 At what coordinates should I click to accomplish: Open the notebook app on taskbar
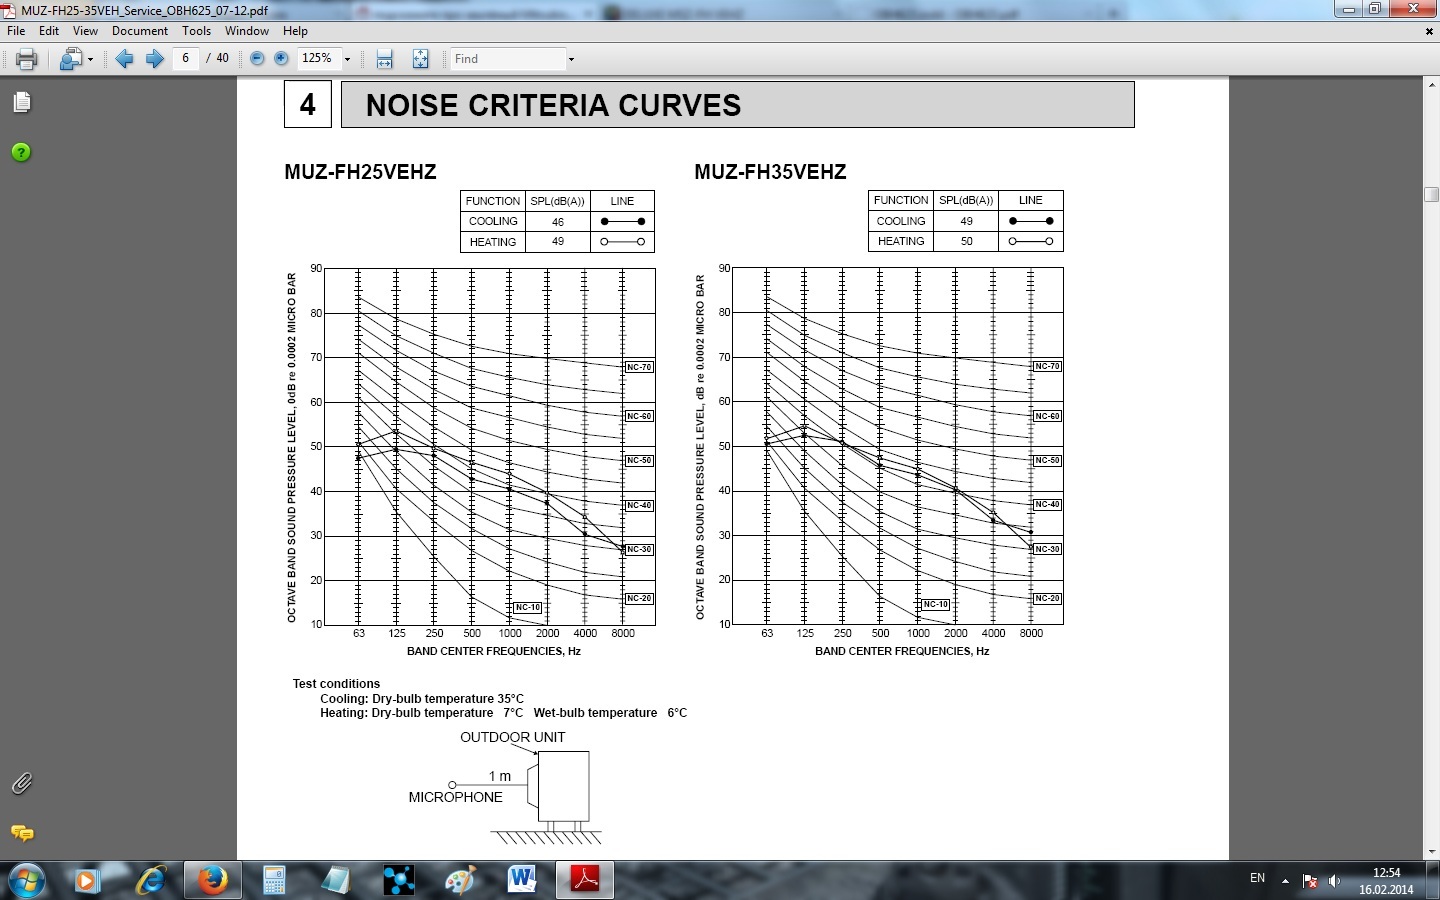point(337,881)
